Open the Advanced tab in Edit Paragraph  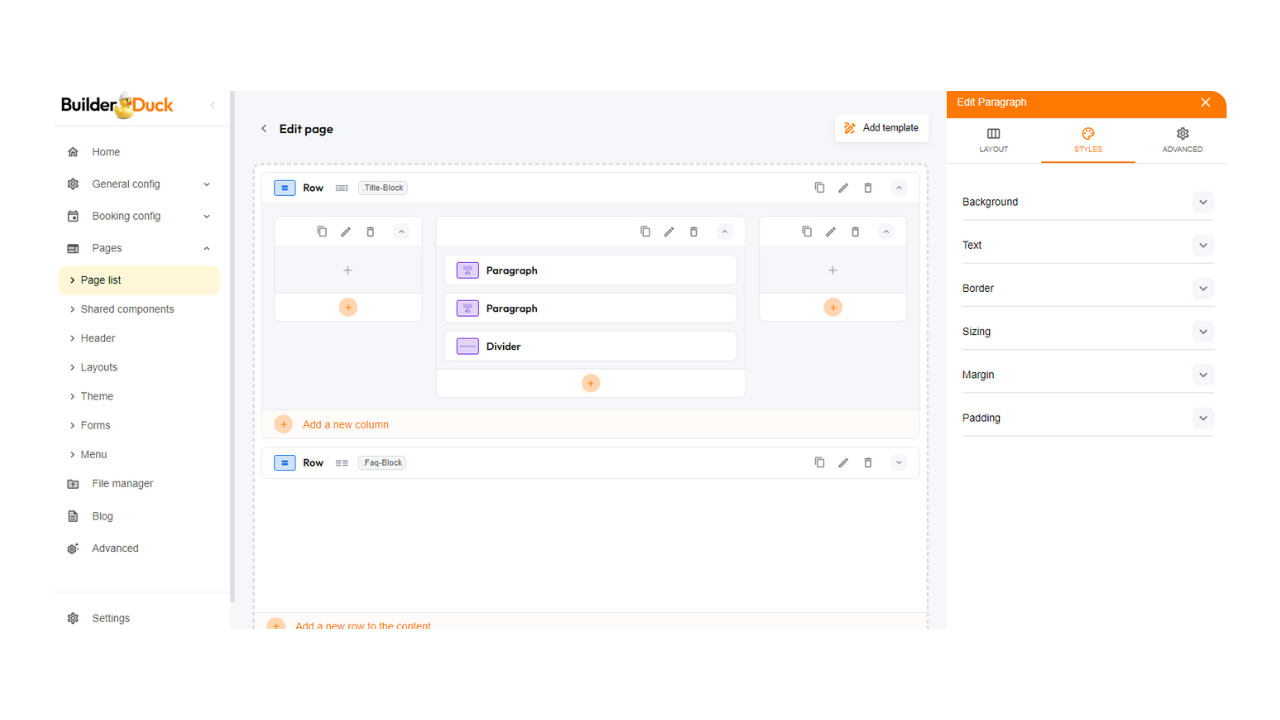1182,140
